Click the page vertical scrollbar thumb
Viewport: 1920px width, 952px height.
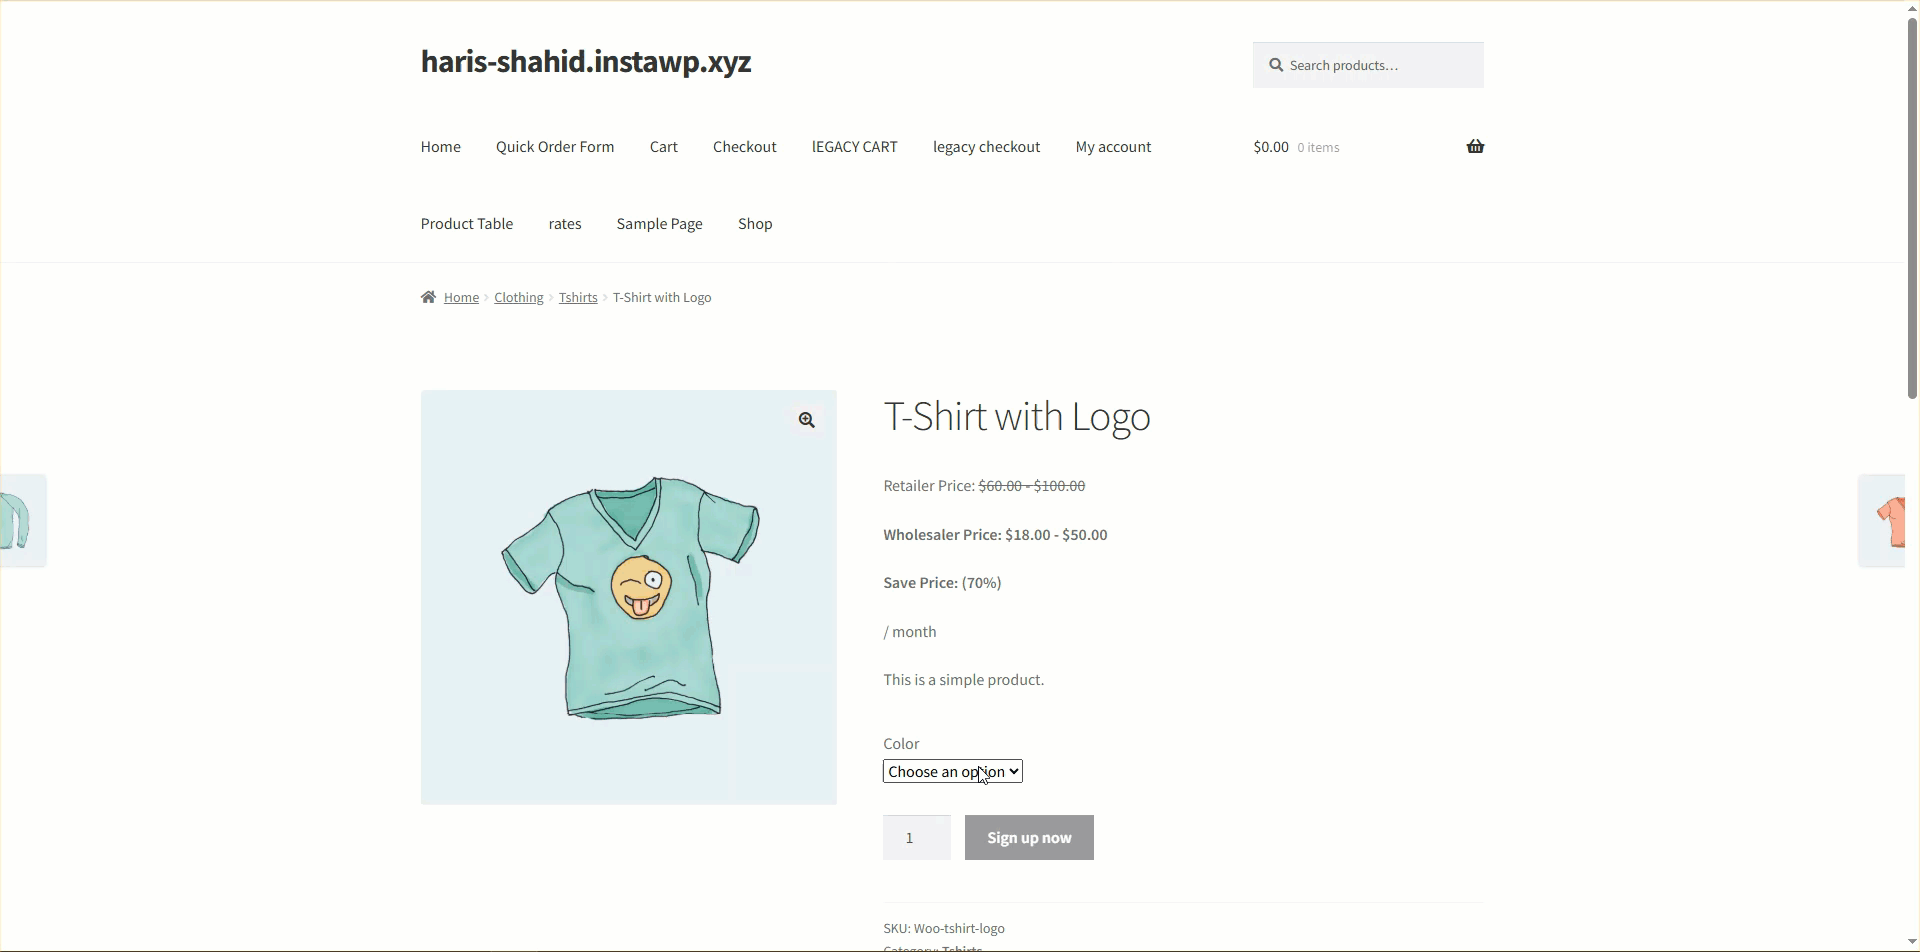pyautogui.click(x=1912, y=208)
